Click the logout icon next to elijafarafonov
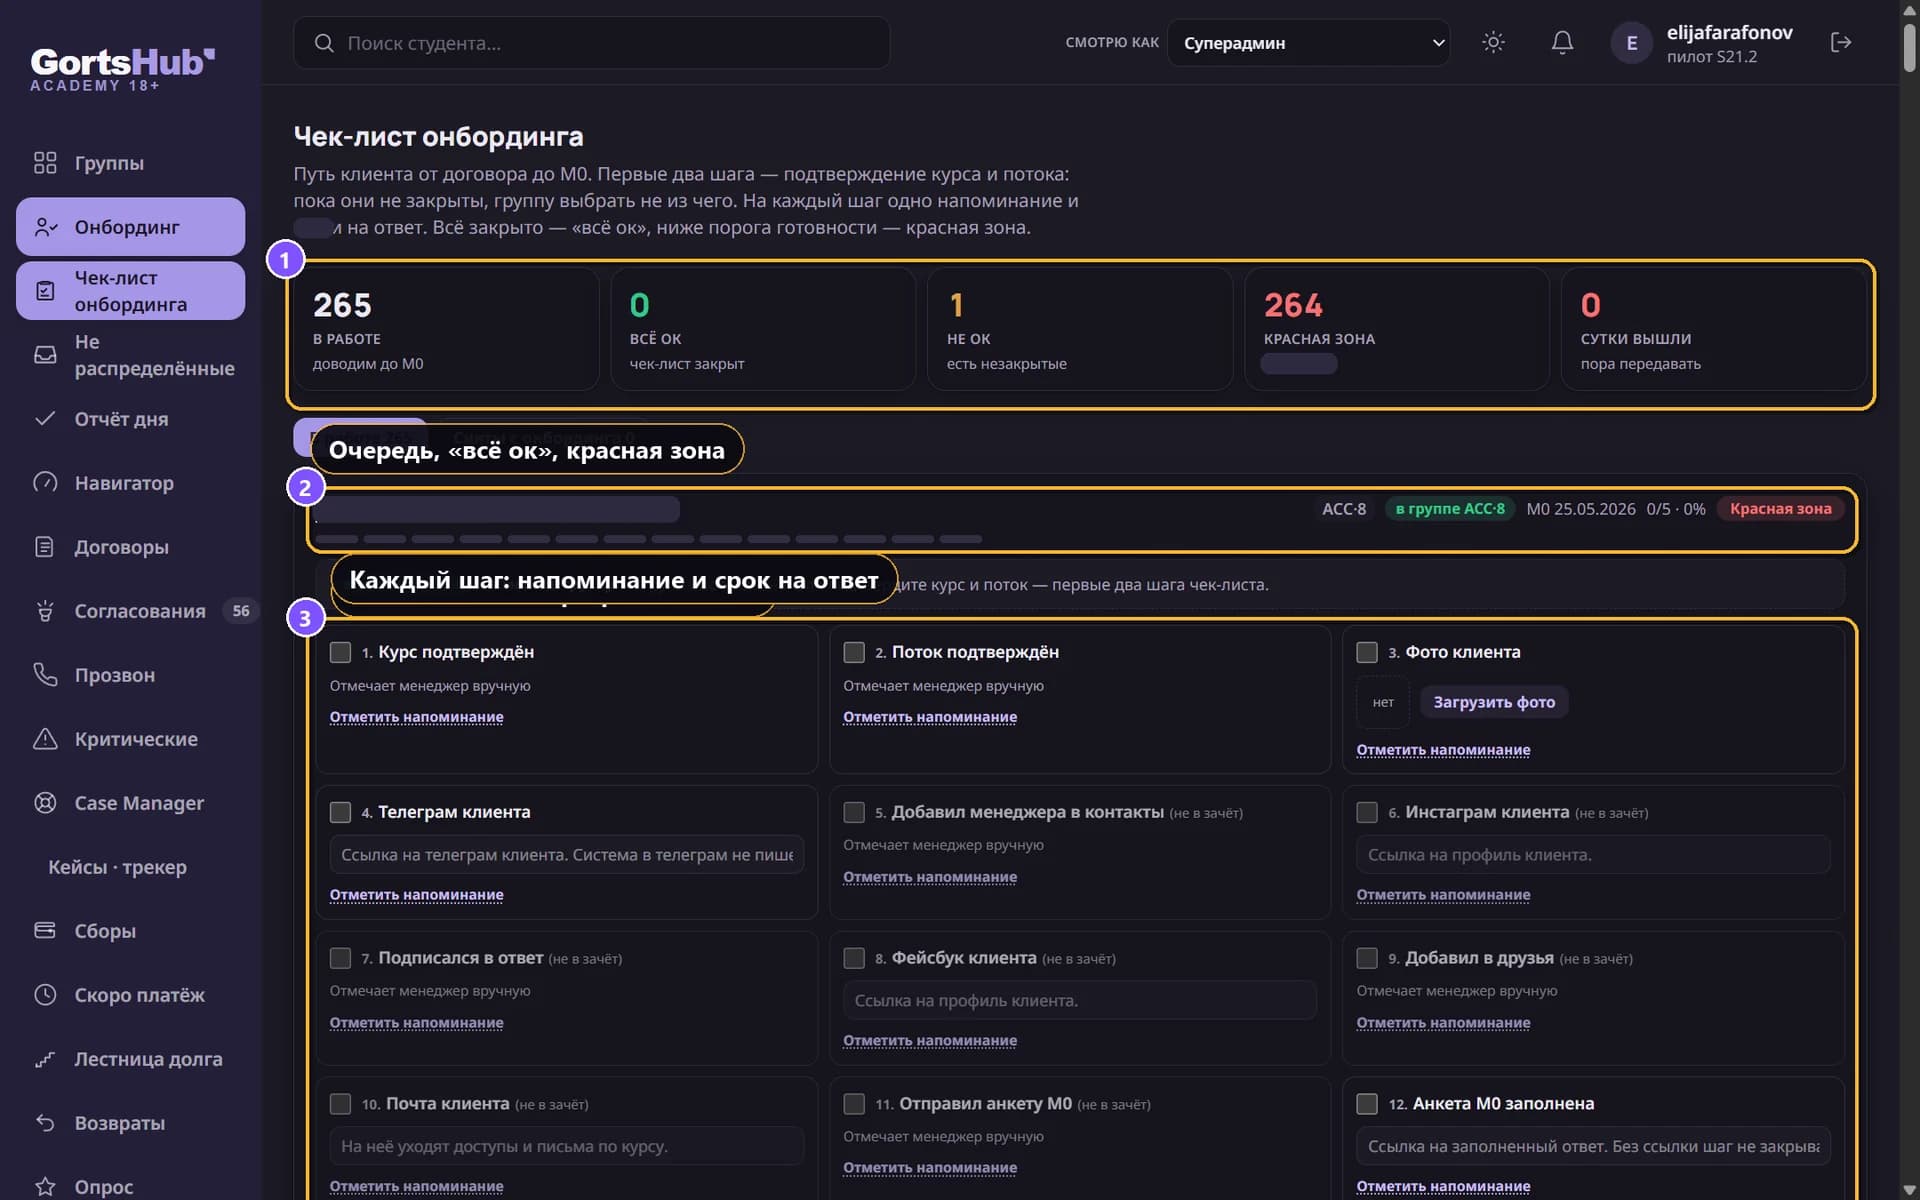The height and width of the screenshot is (1200, 1920). coord(1841,42)
